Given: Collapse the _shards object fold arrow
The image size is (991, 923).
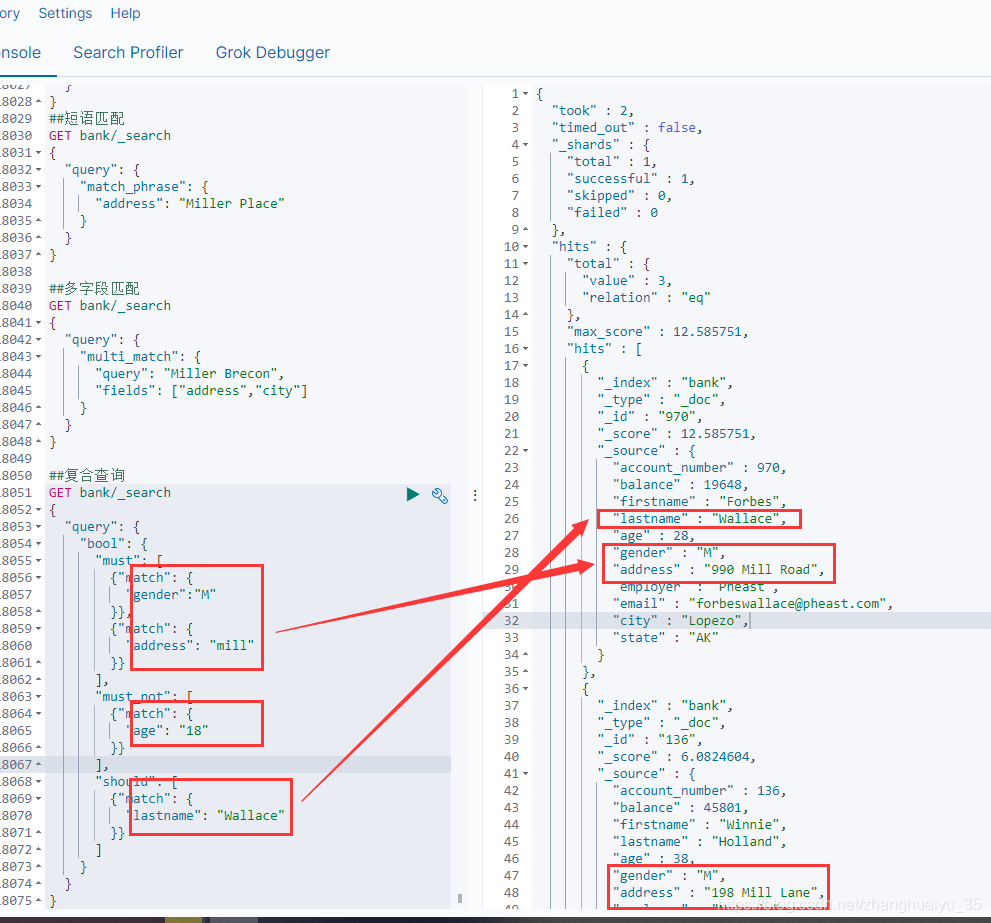Looking at the screenshot, I should pos(524,144).
